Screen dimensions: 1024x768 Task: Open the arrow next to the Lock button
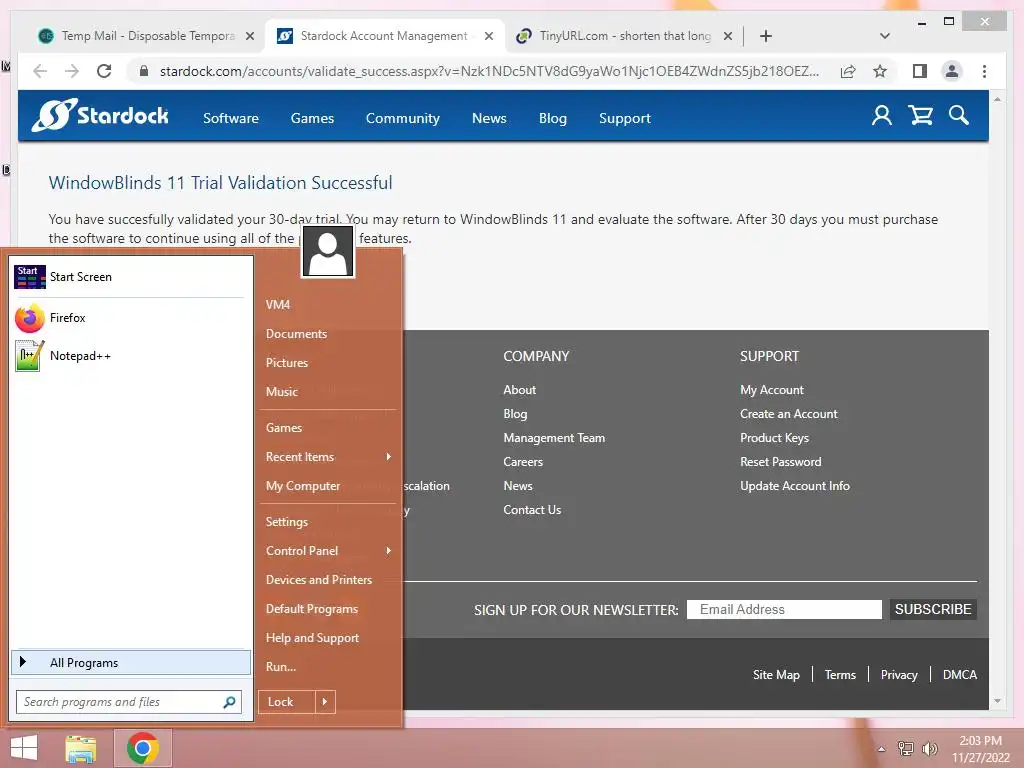[x=325, y=702]
